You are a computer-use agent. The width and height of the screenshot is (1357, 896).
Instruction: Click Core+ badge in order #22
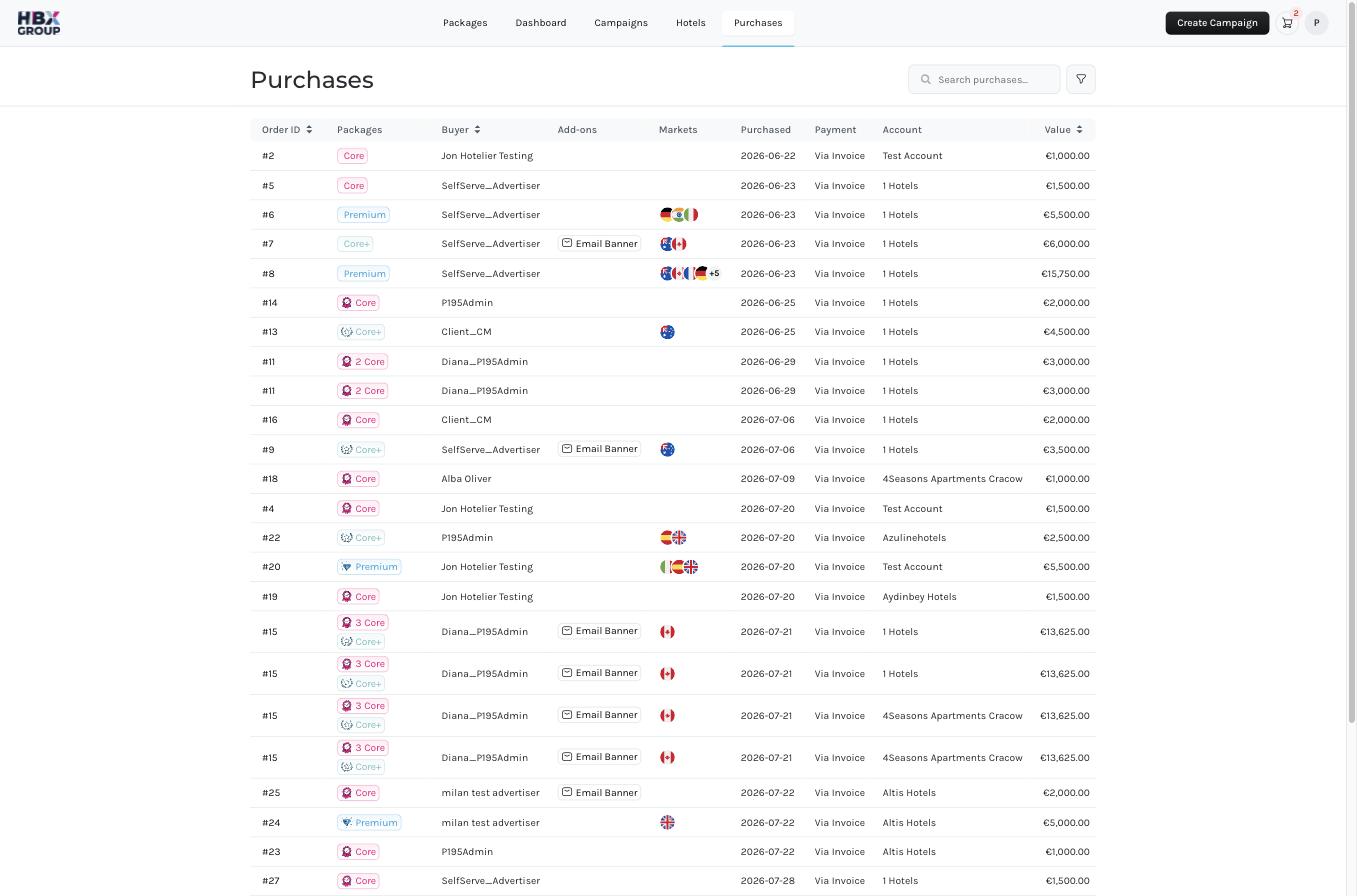tap(361, 538)
